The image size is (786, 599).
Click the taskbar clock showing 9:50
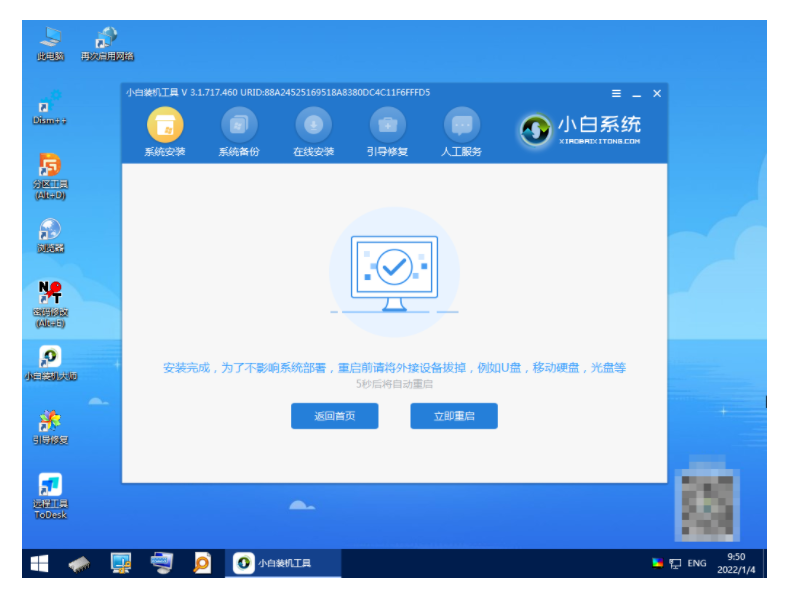(735, 563)
